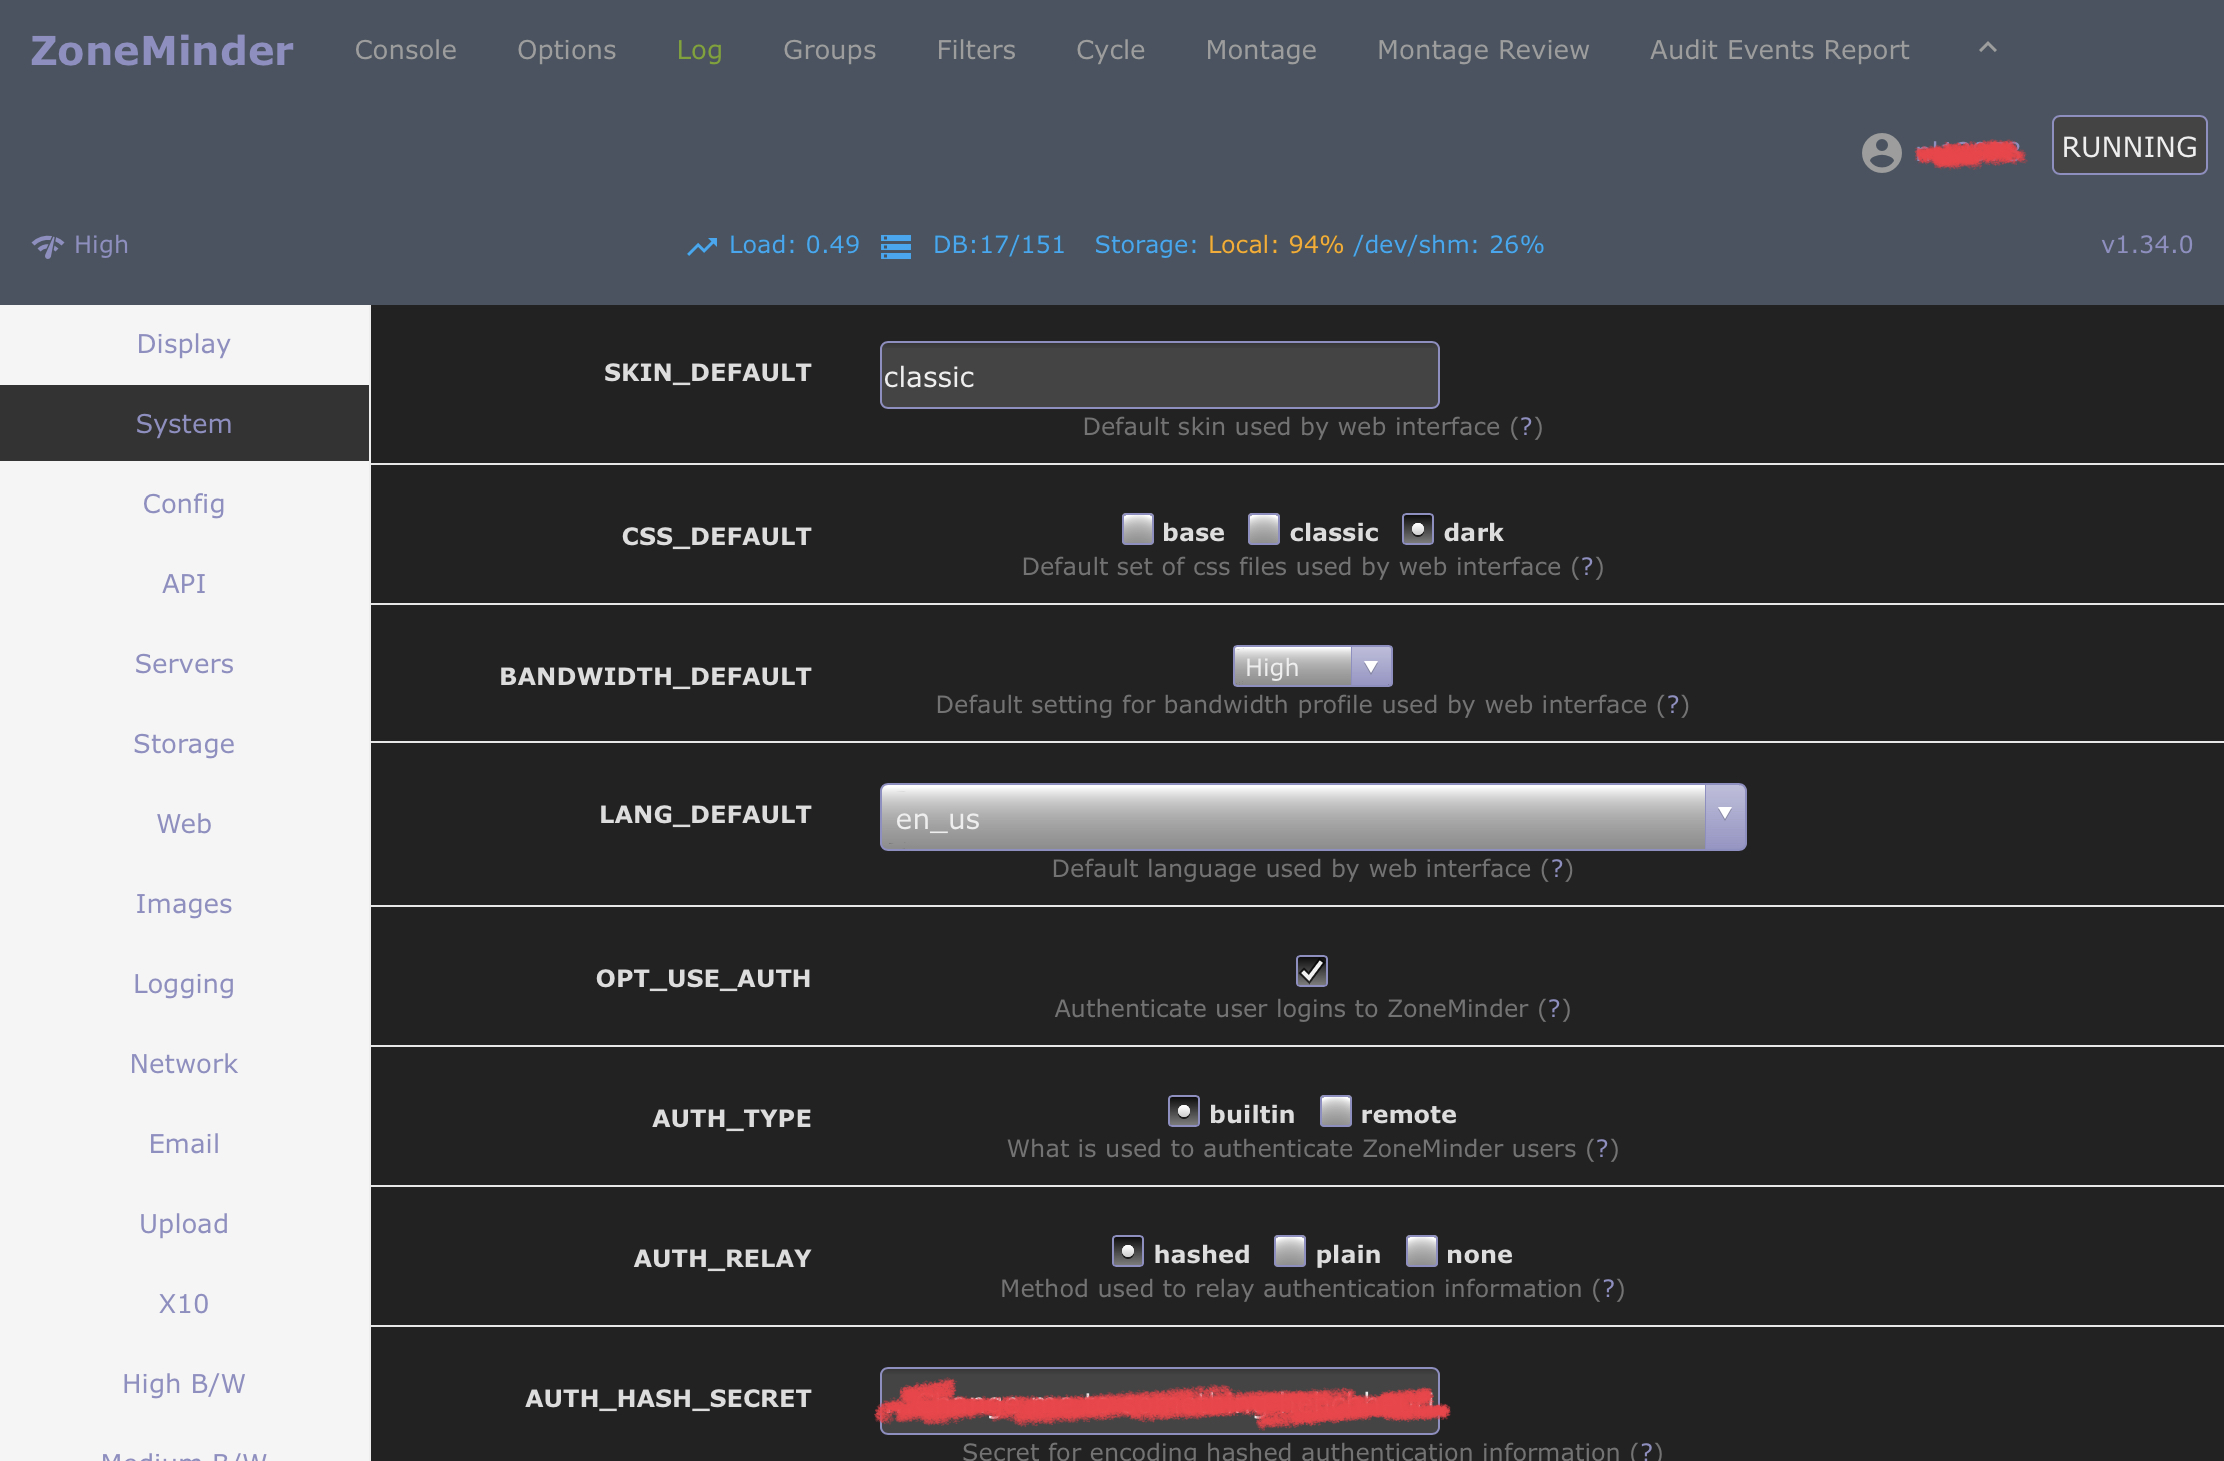The image size is (2224, 1461).
Task: Open help (?) for AUTH_HASH_SECRET
Action: [x=1646, y=1451]
